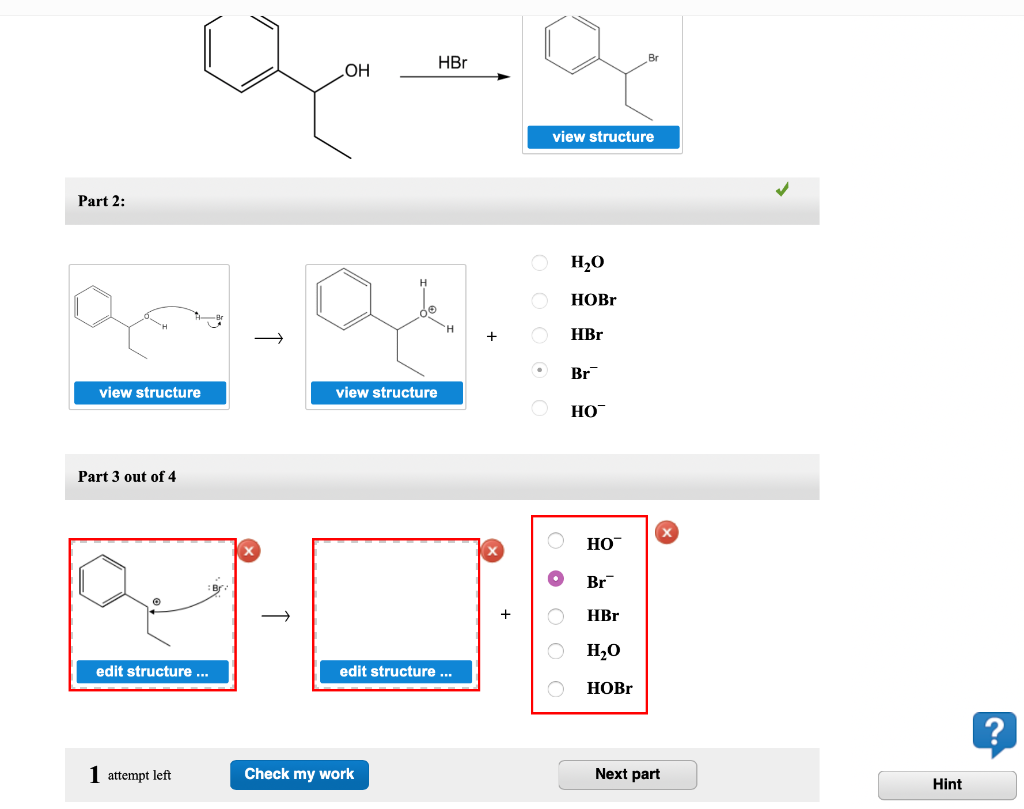This screenshot has width=1024, height=809.
Task: Remove the answer choices box via its red X
Action: click(x=666, y=532)
